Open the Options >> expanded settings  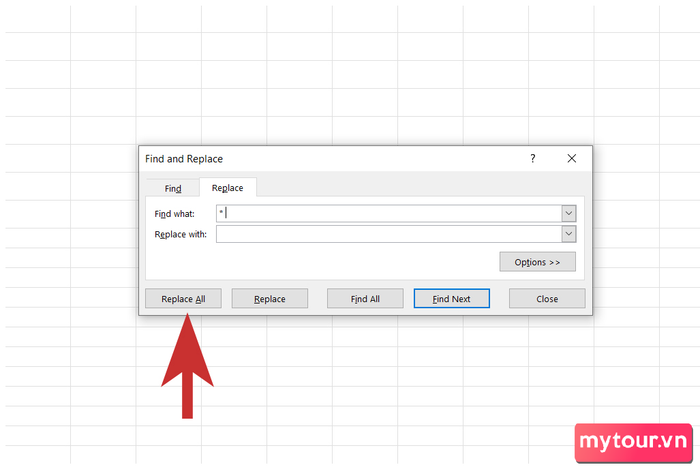coord(538,262)
